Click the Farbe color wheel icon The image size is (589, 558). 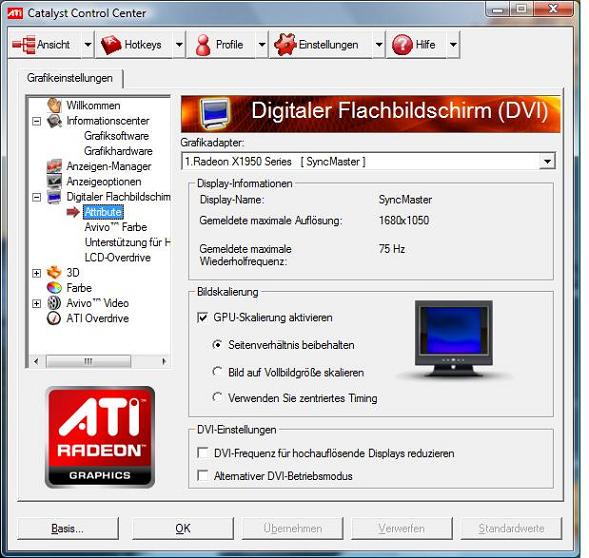coord(54,288)
